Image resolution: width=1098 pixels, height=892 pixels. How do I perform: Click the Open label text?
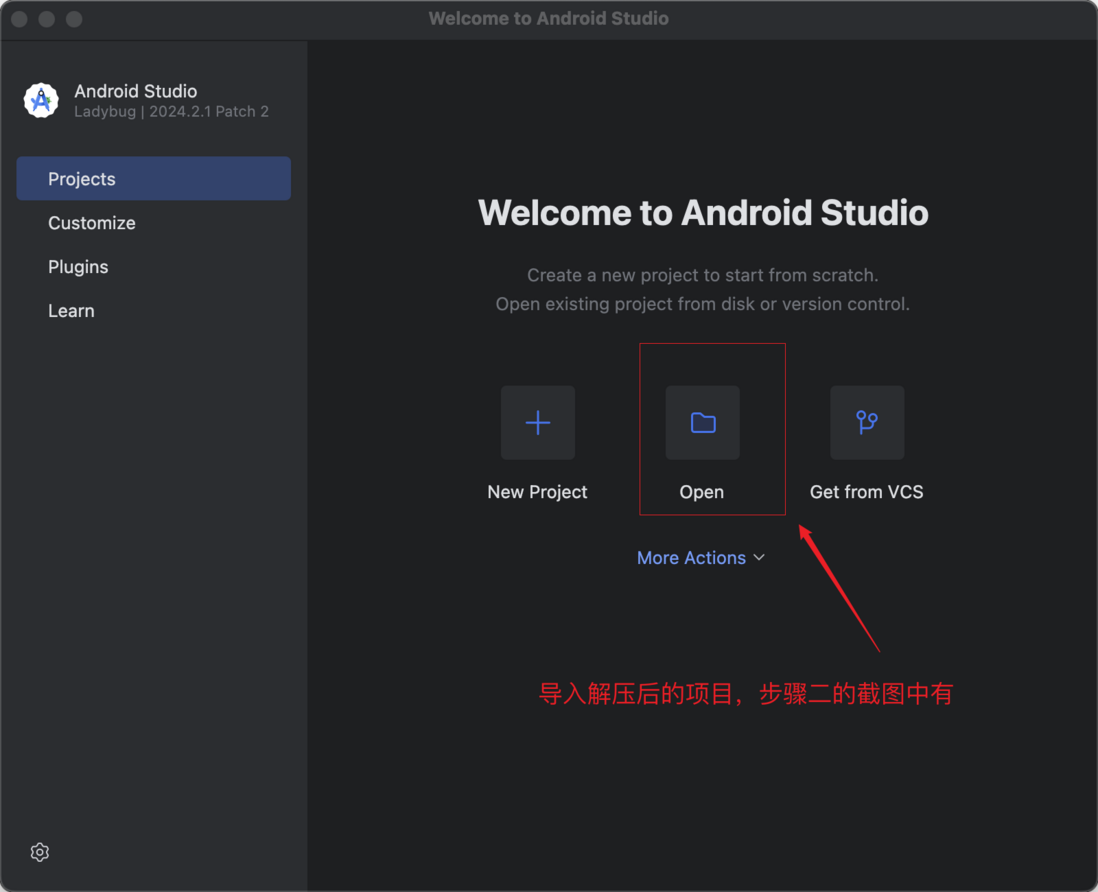click(x=702, y=492)
